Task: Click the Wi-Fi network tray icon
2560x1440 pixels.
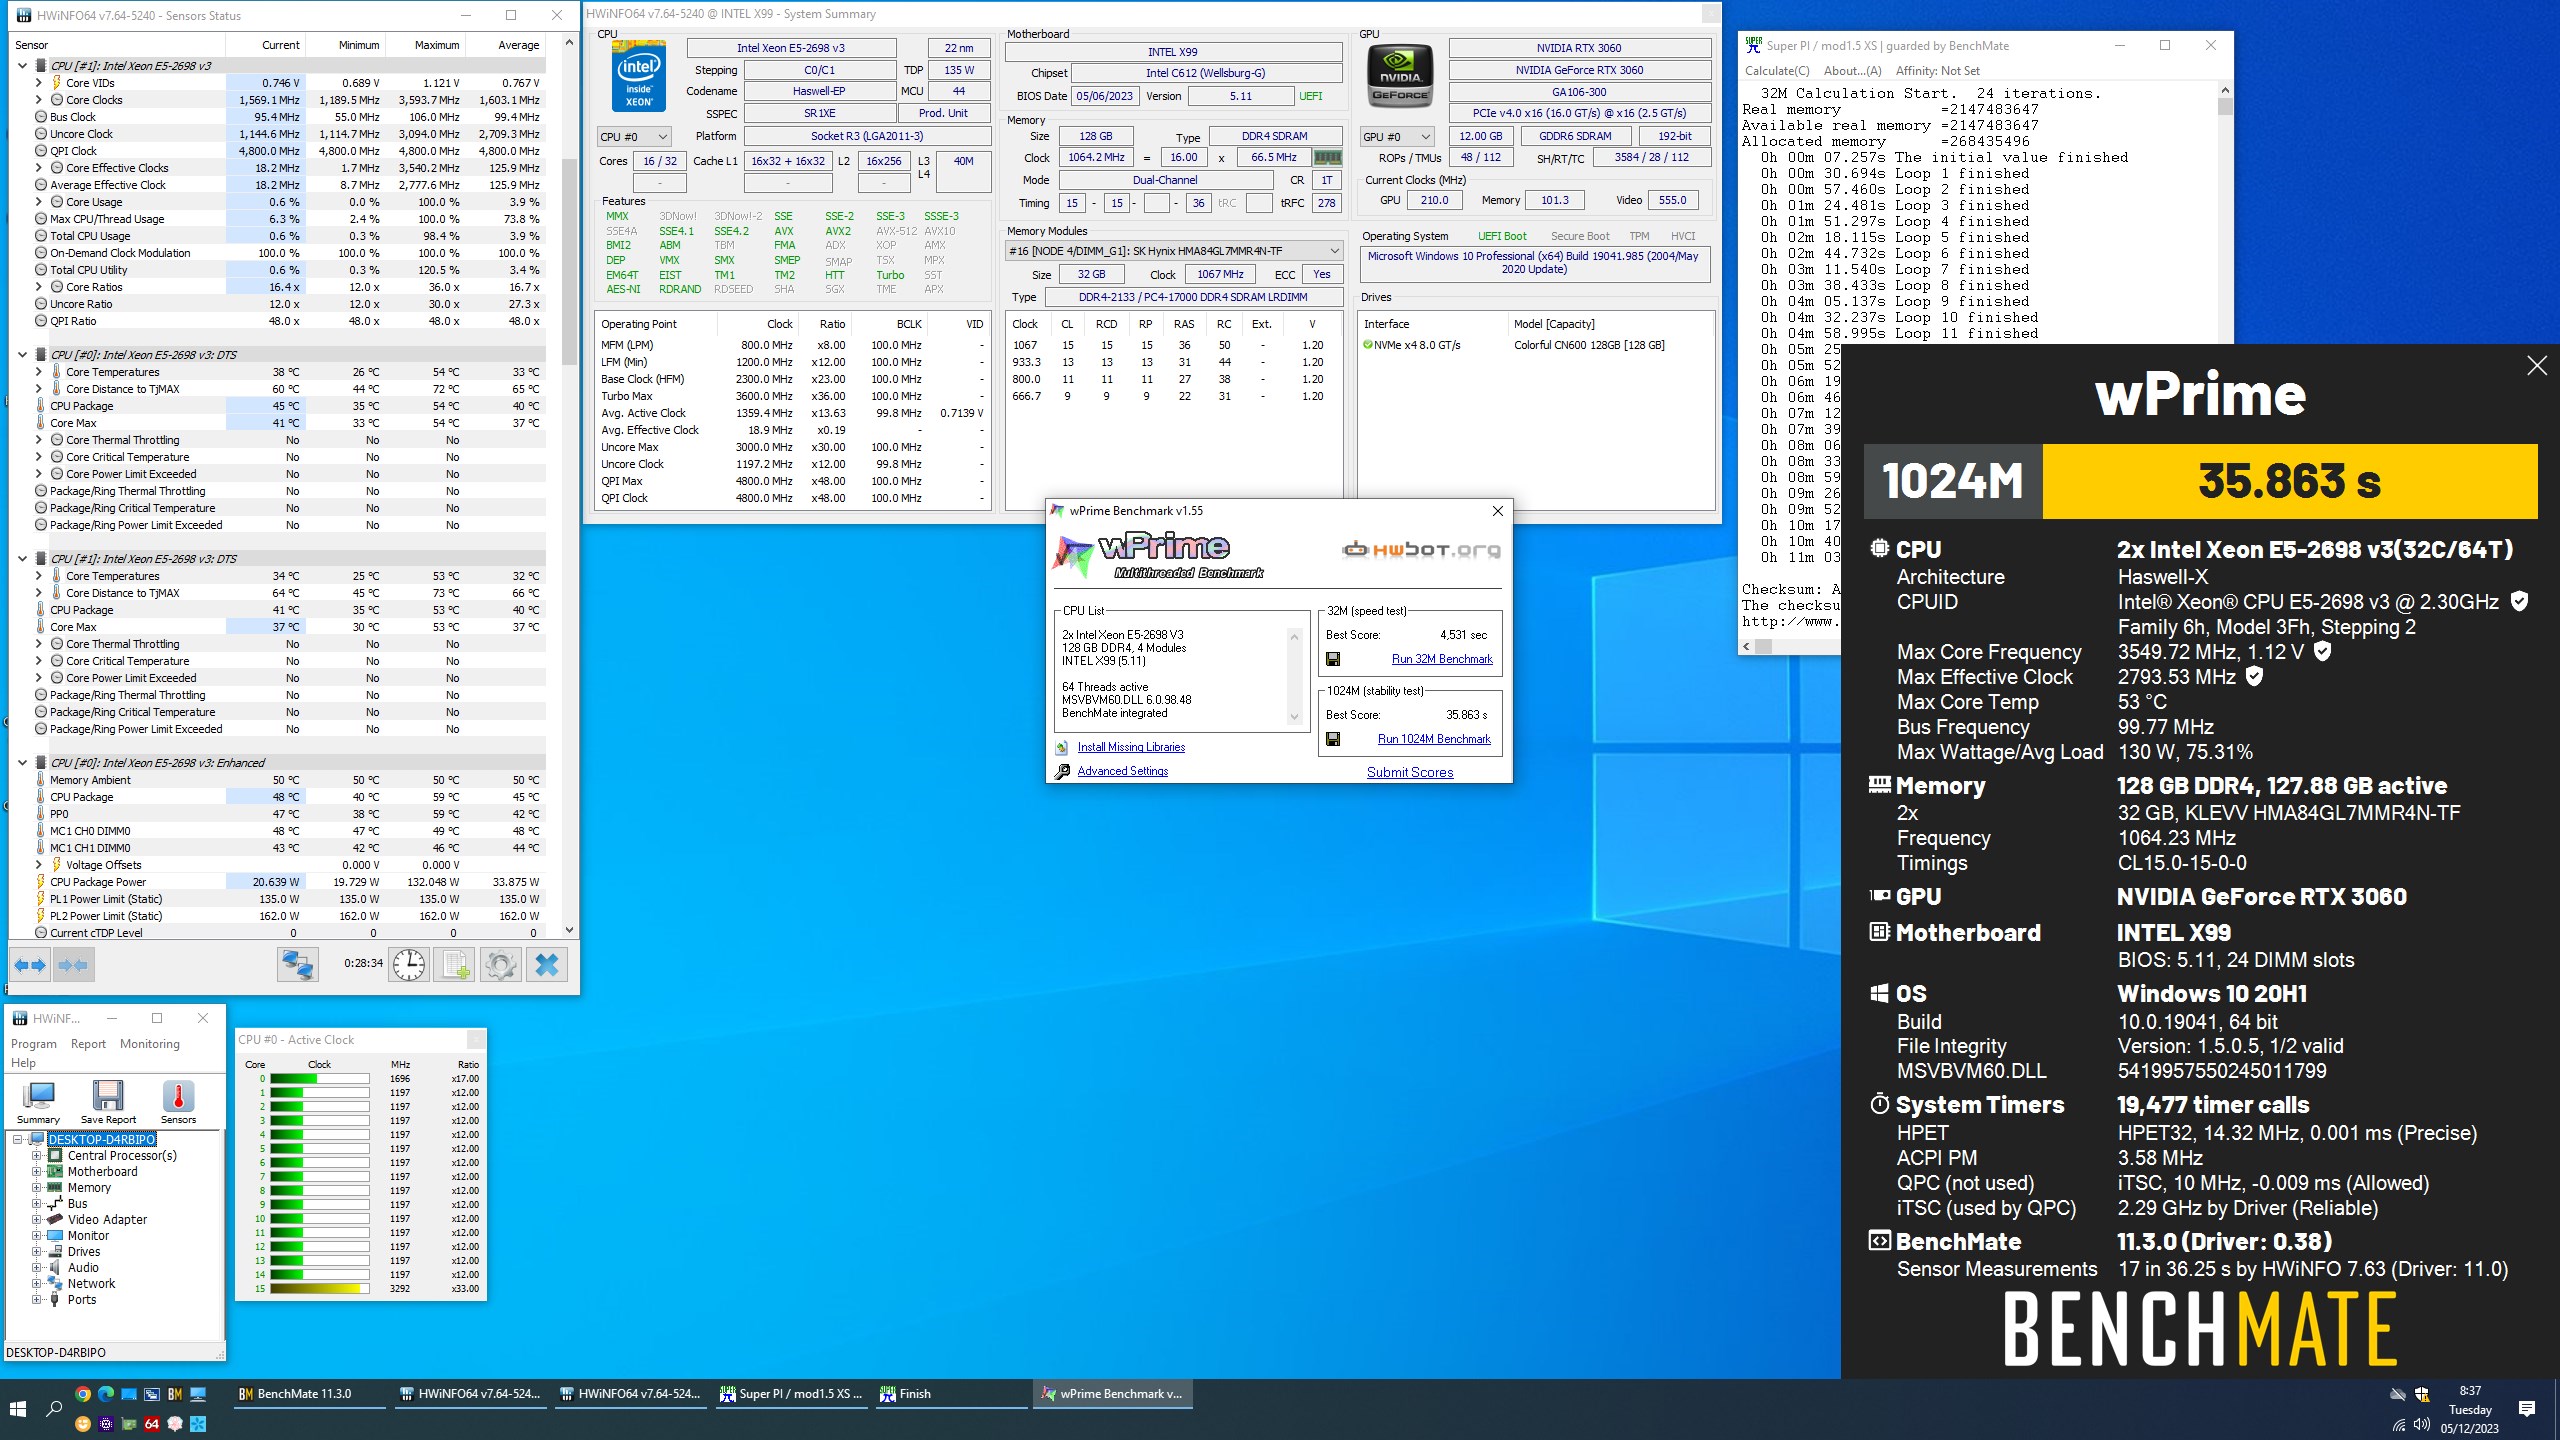Action: (2398, 1425)
